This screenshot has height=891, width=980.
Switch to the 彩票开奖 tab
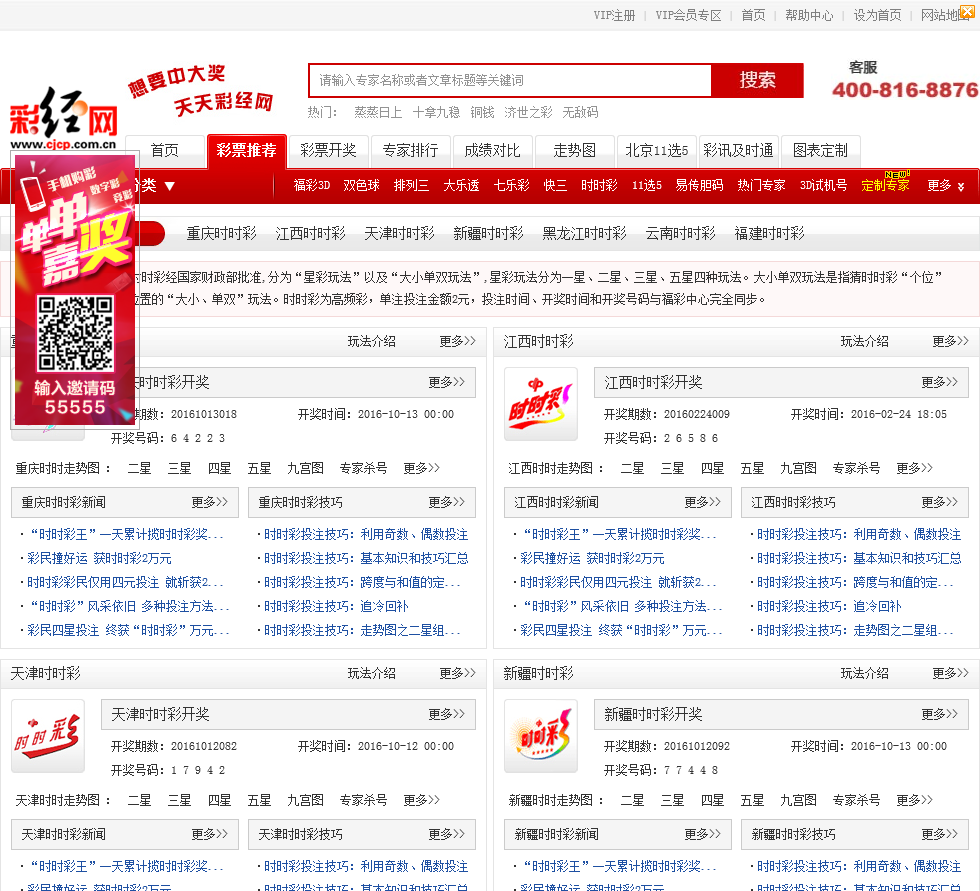pos(328,151)
